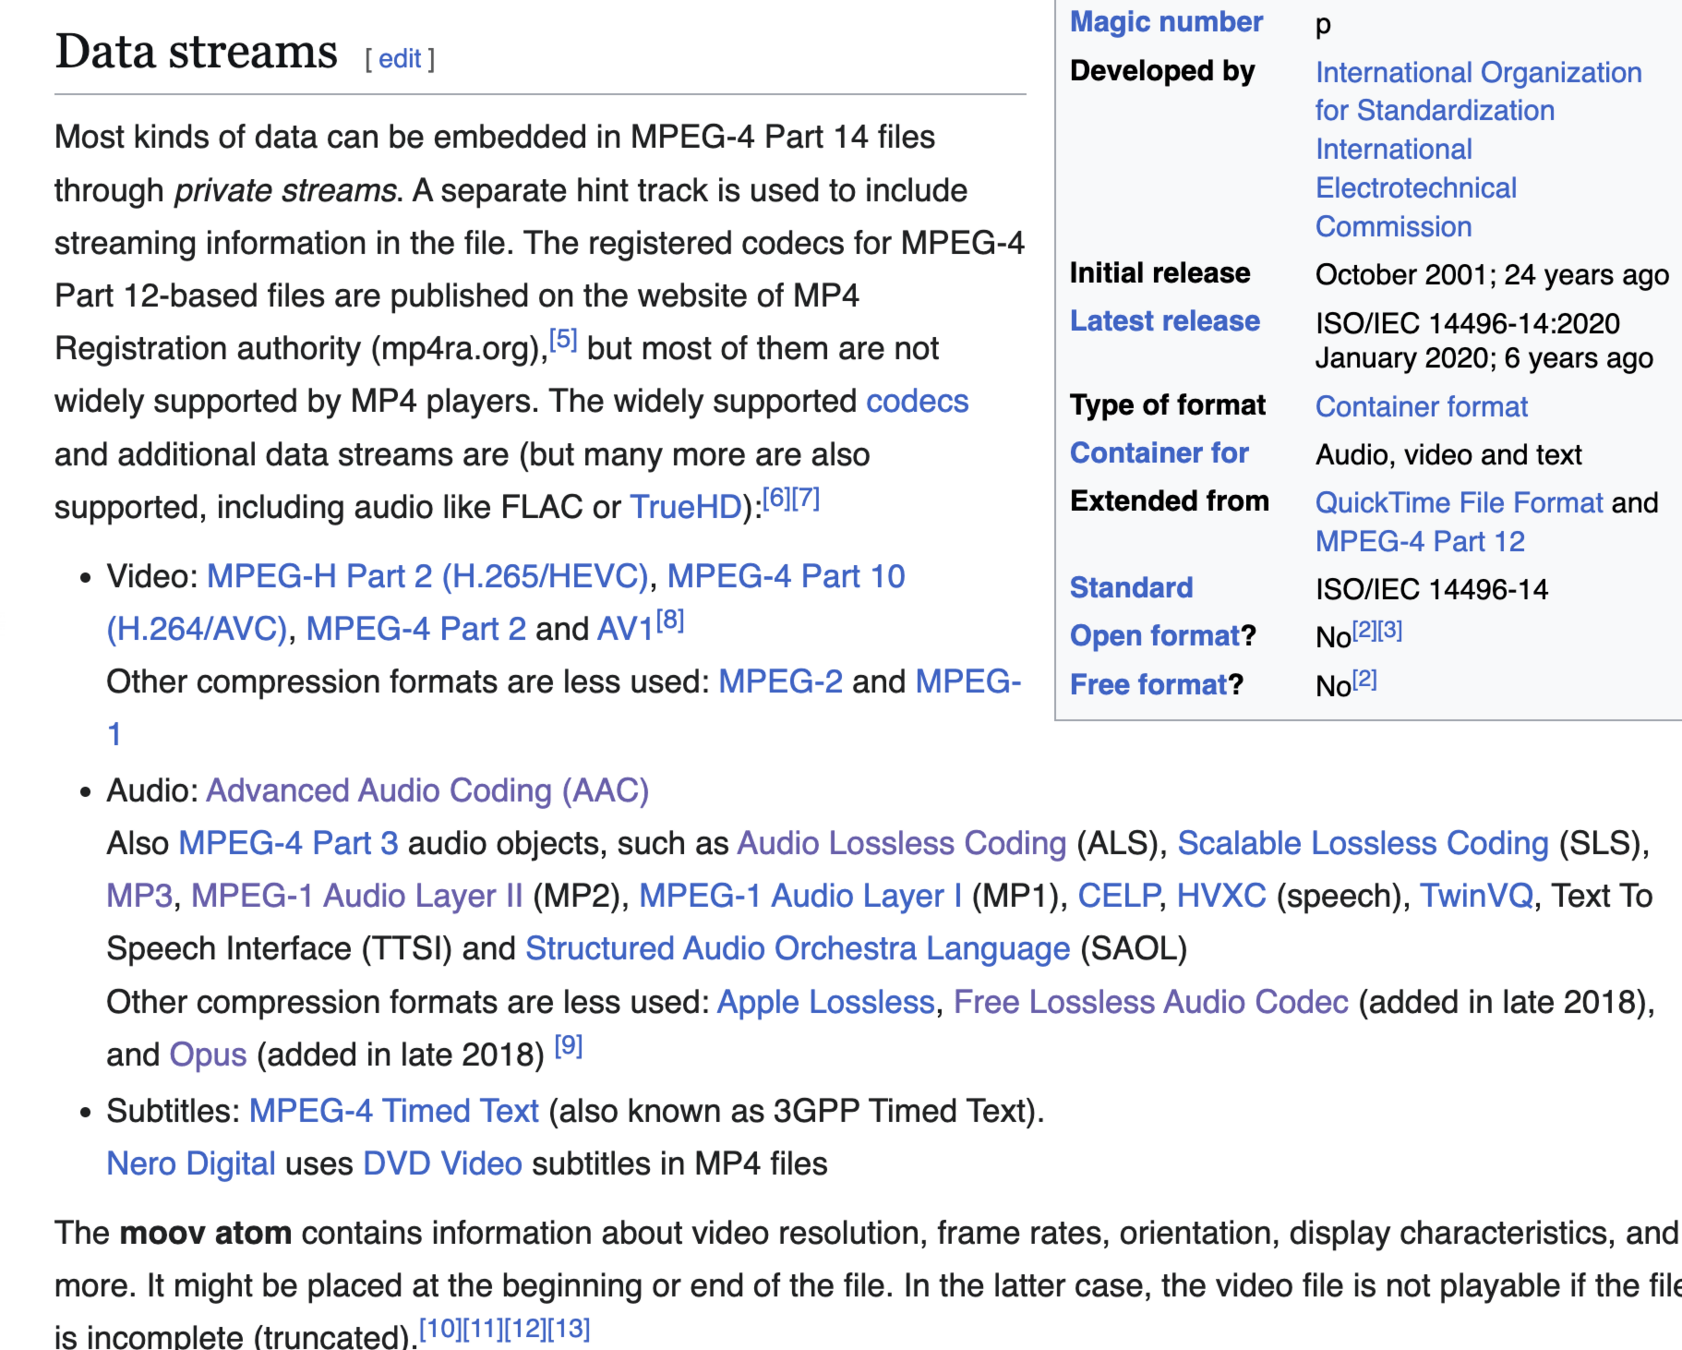
Task: Follow the Scalable Lossless Coding link
Action: click(1363, 843)
